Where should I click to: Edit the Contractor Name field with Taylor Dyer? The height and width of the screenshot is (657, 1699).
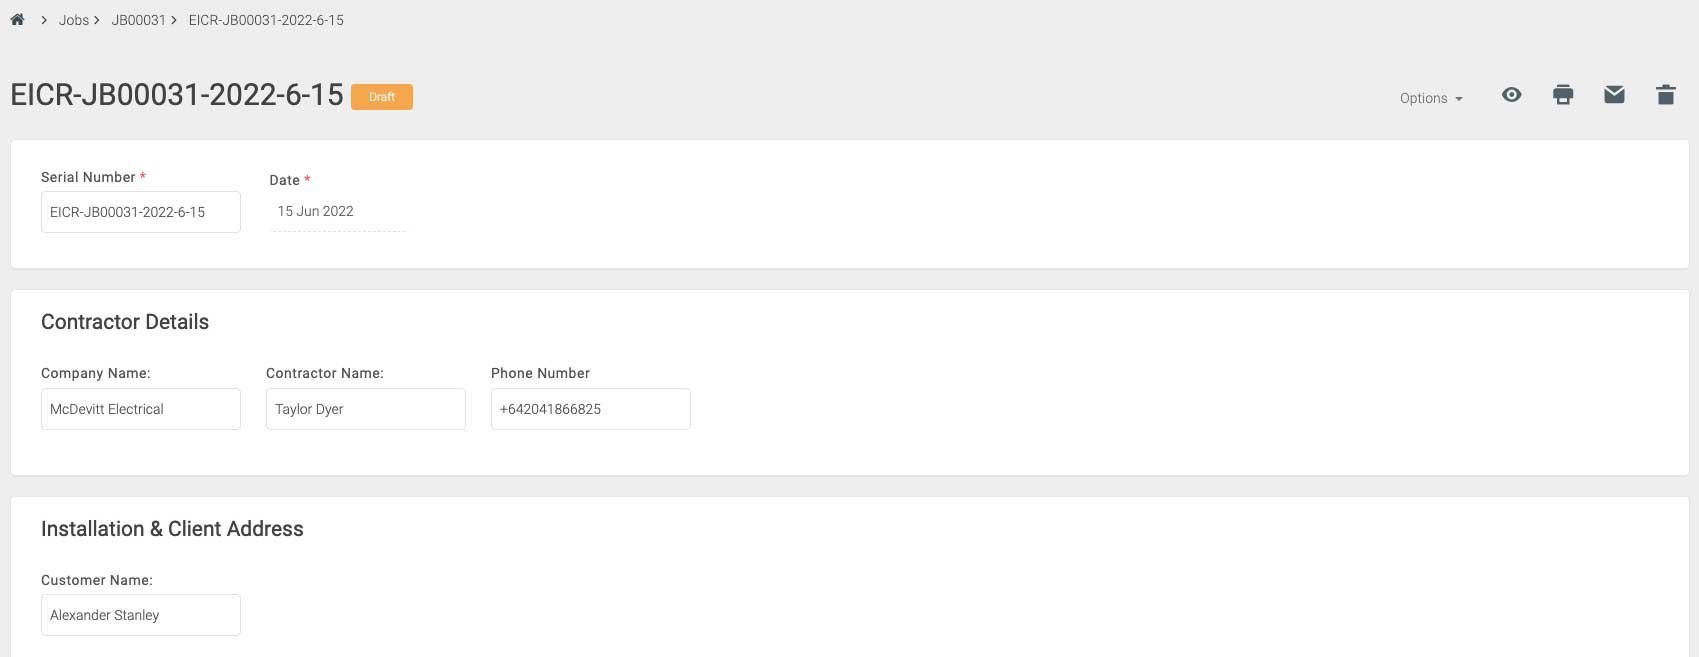point(365,408)
